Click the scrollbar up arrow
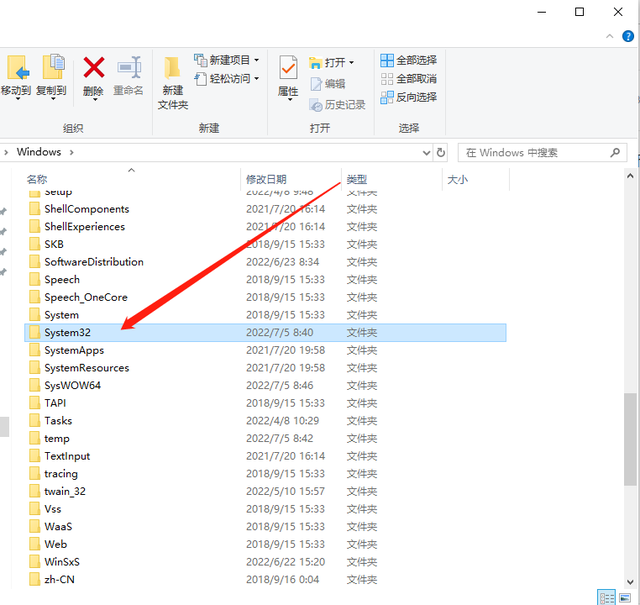Viewport: 640px width, 605px height. (x=630, y=176)
